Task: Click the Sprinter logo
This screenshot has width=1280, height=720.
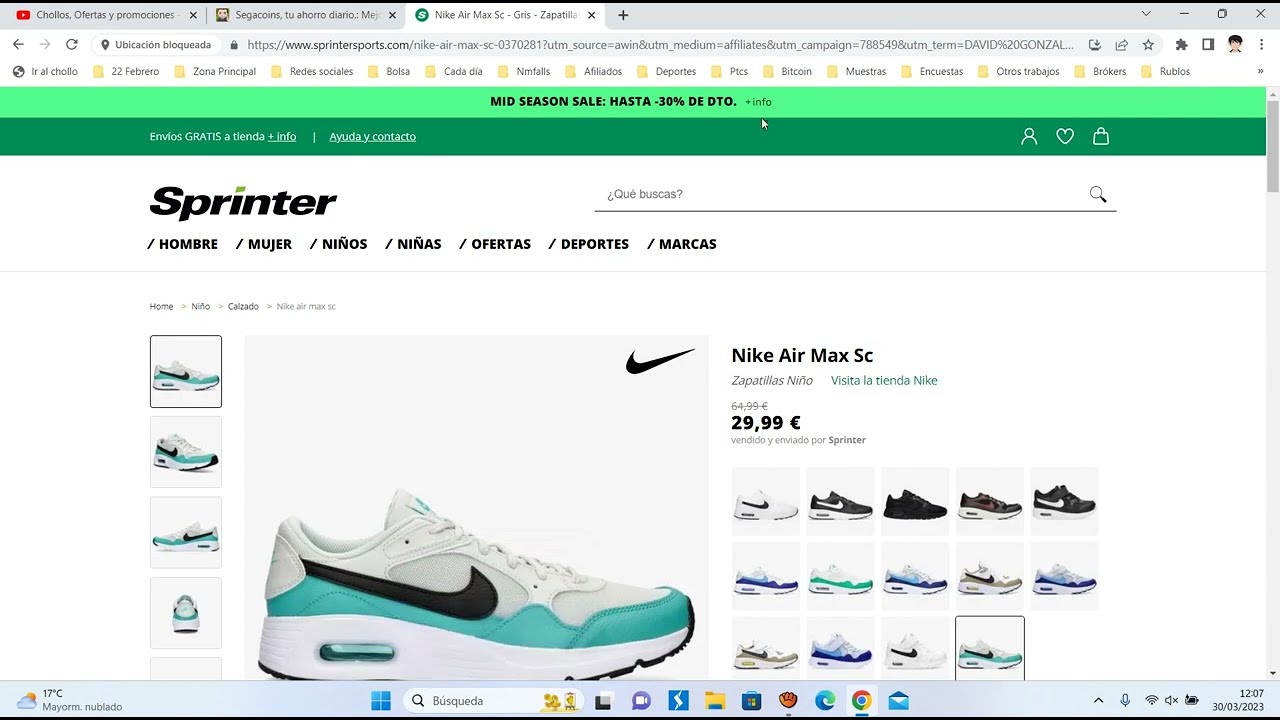Action: [x=243, y=203]
